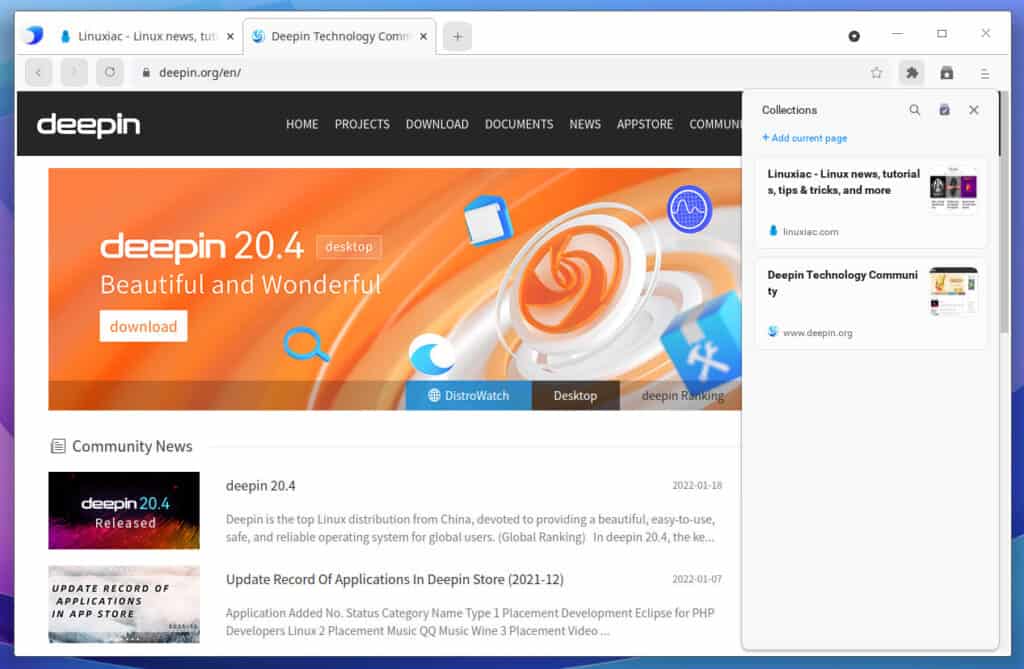Close the Collections panel
Image resolution: width=1024 pixels, height=669 pixels.
973,110
